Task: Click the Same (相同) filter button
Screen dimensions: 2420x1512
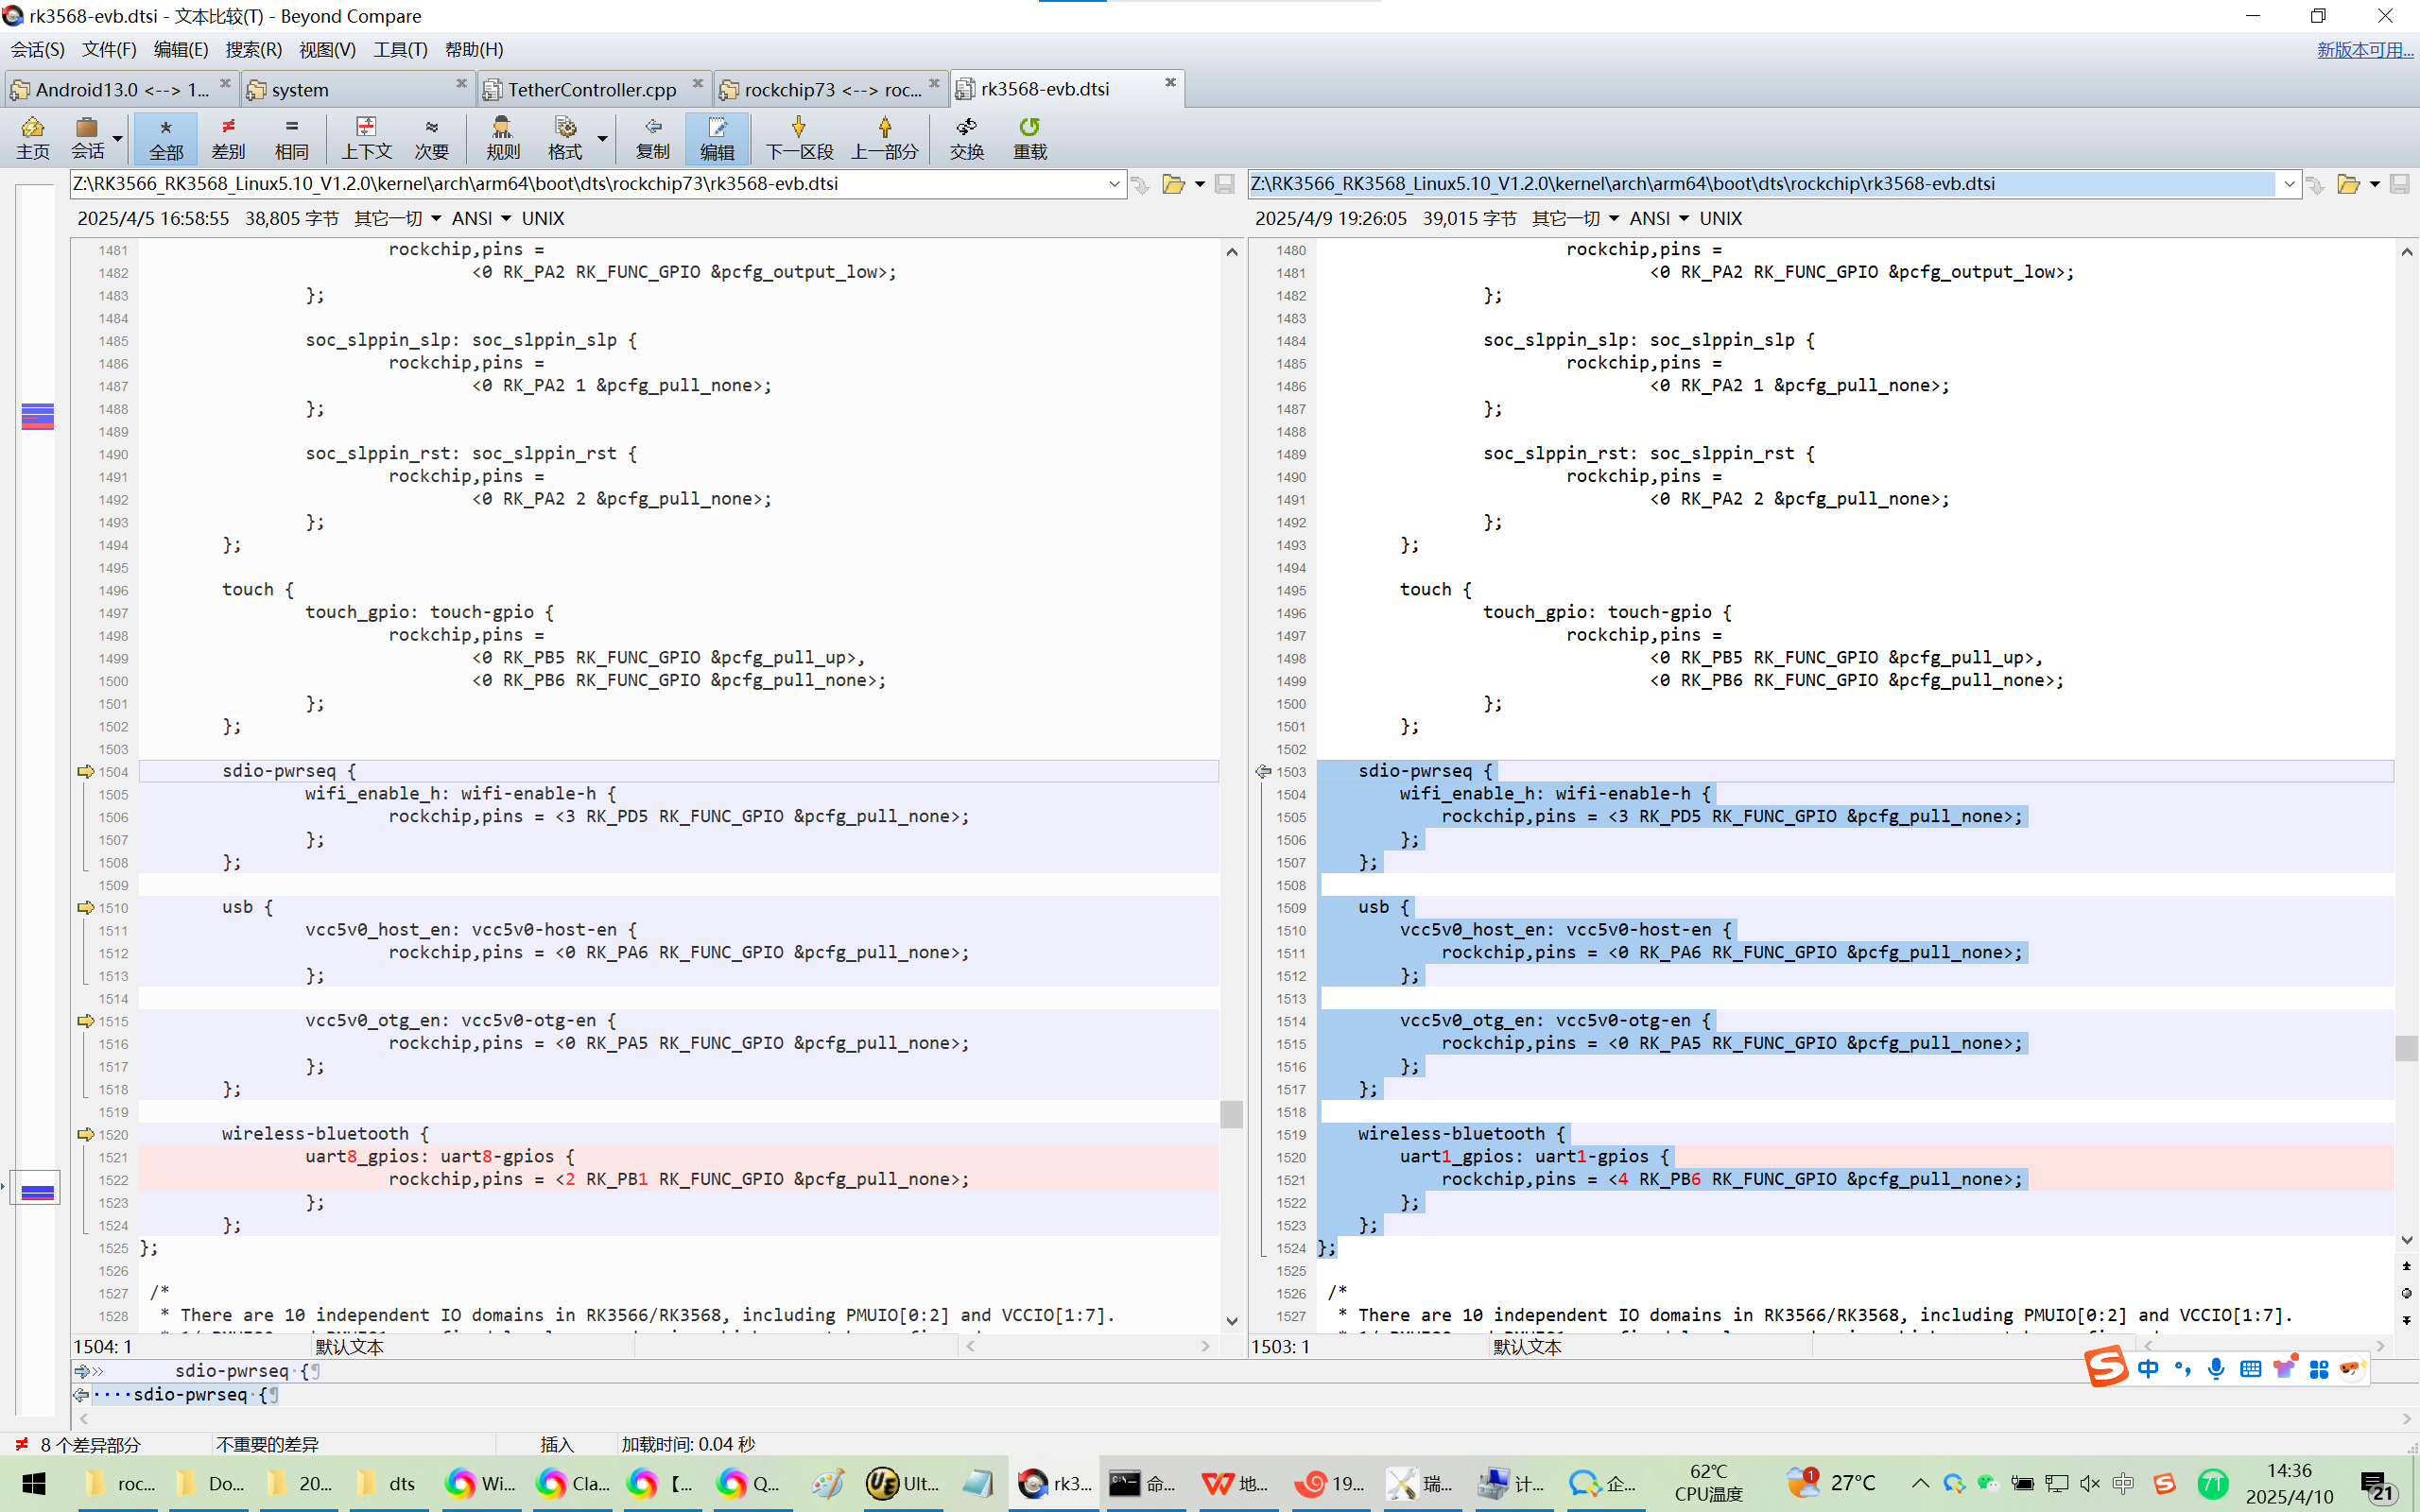Action: pos(291,137)
